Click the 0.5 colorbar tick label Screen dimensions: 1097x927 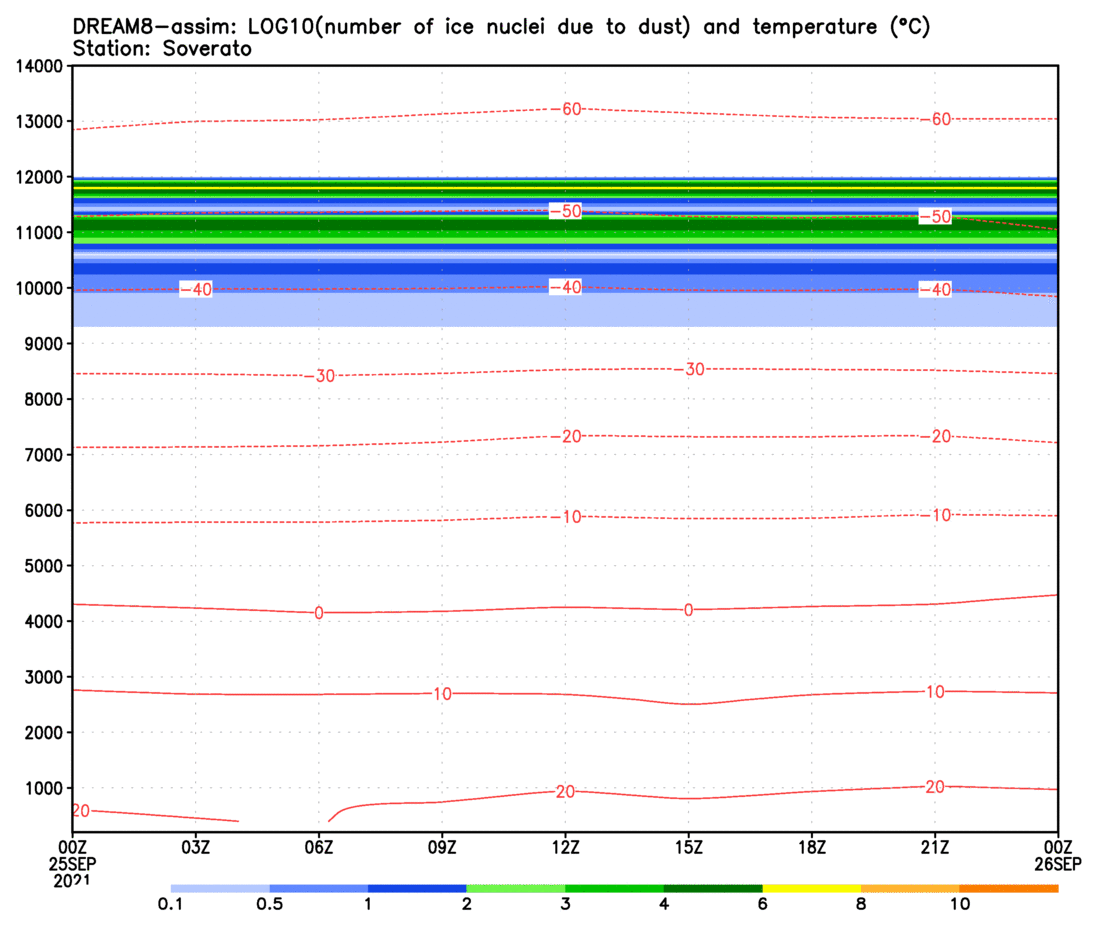[269, 905]
